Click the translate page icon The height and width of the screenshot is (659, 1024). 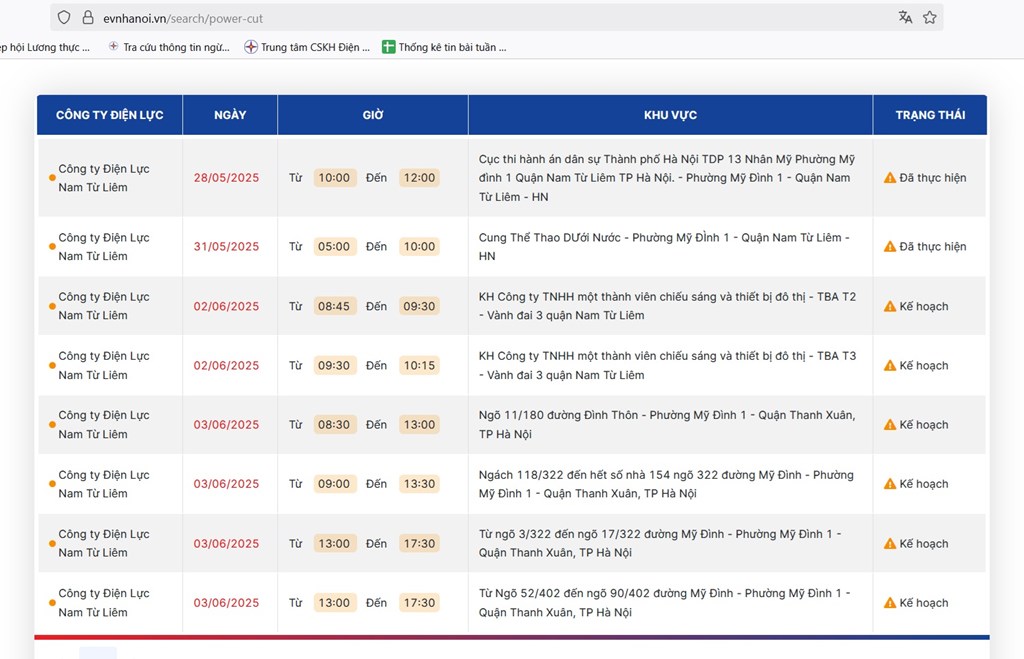coord(905,18)
